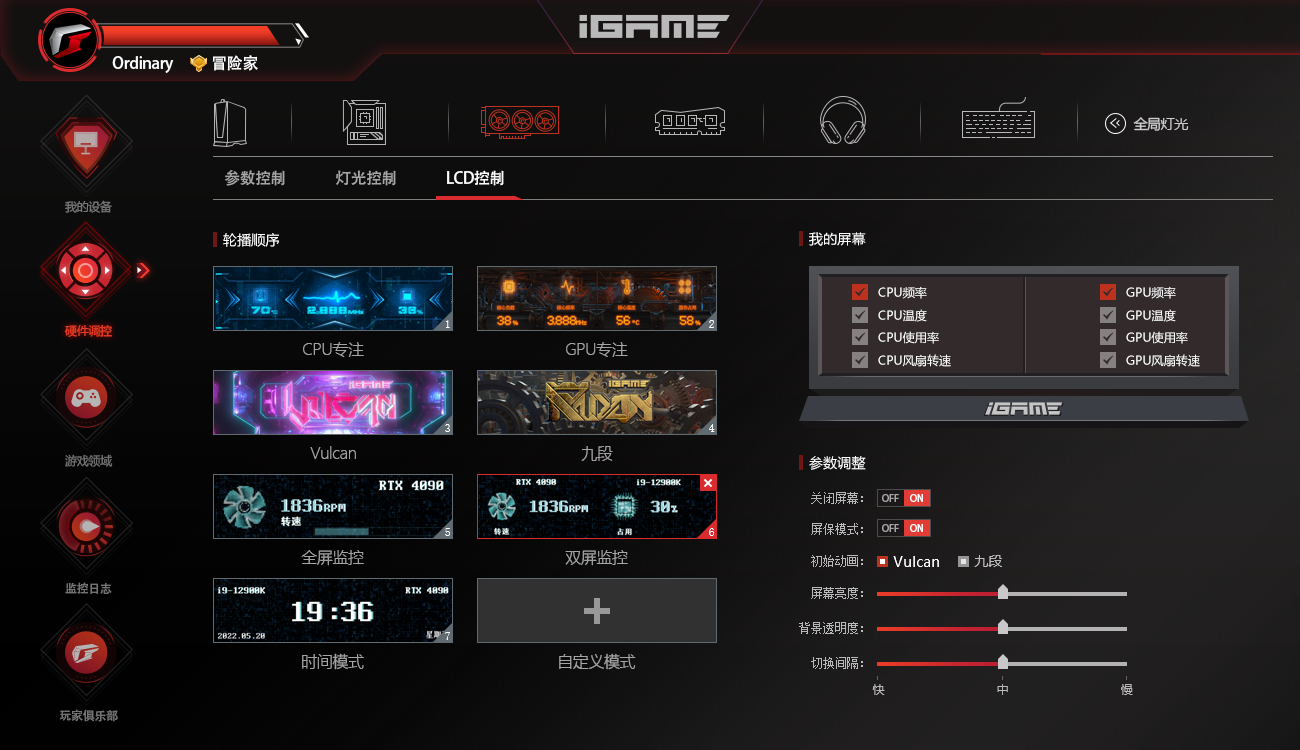This screenshot has height=750, width=1300.
Task: Click the 全局灯光 back arrow icon
Action: (x=1115, y=124)
